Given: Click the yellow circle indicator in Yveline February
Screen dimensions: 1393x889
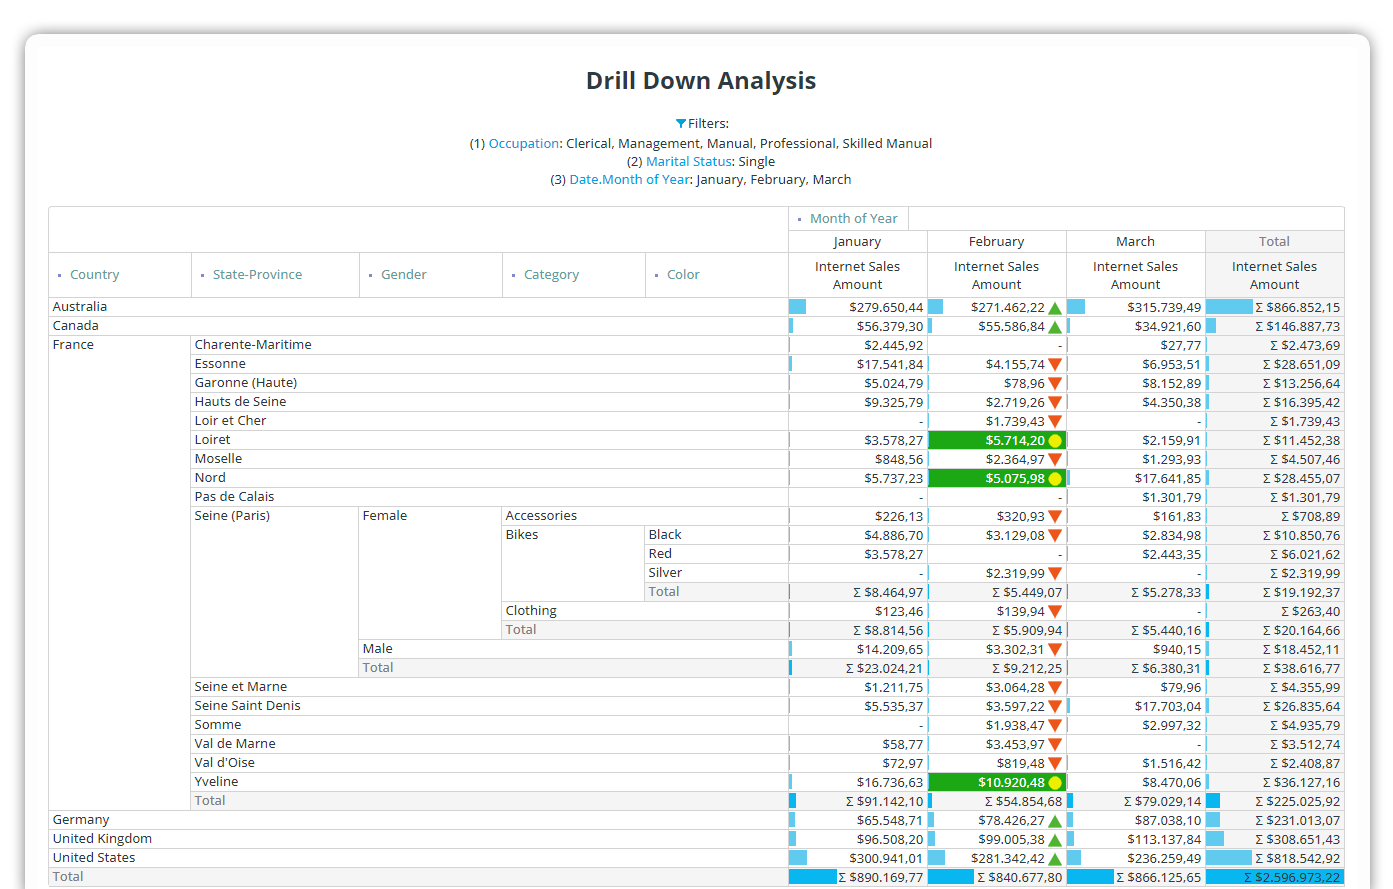Looking at the screenshot, I should (x=1055, y=783).
